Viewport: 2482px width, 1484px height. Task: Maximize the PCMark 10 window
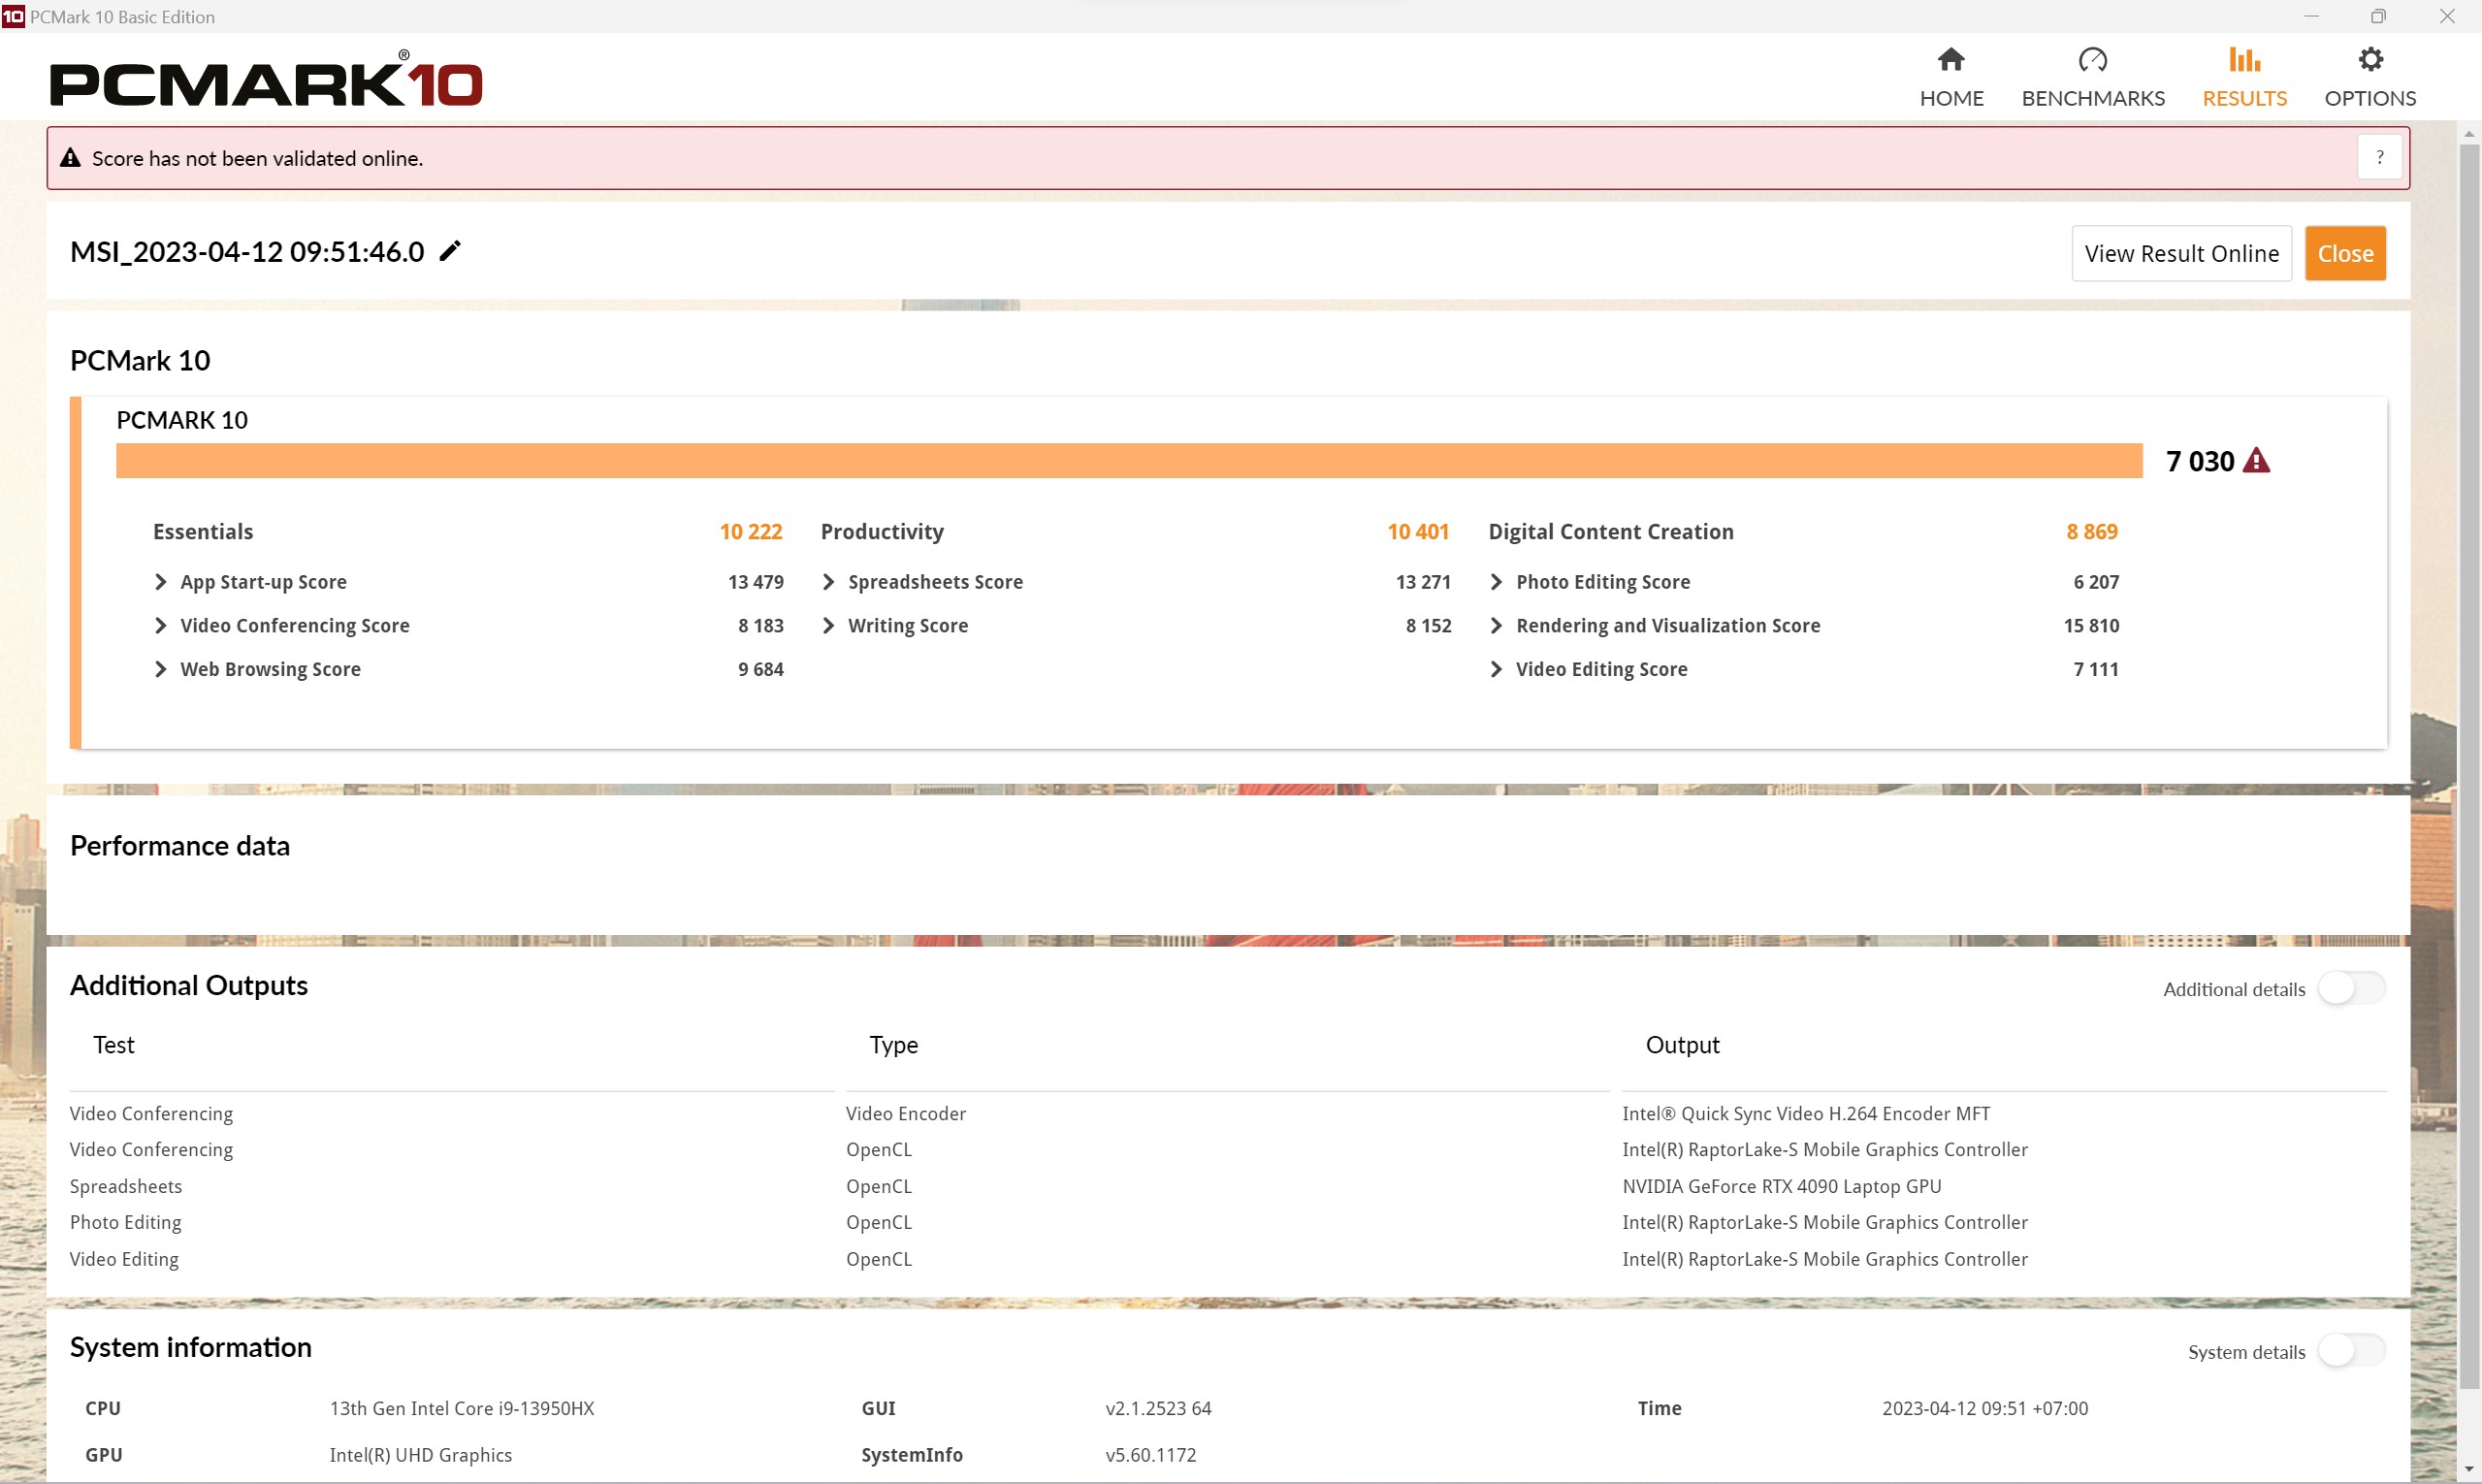click(x=2379, y=16)
